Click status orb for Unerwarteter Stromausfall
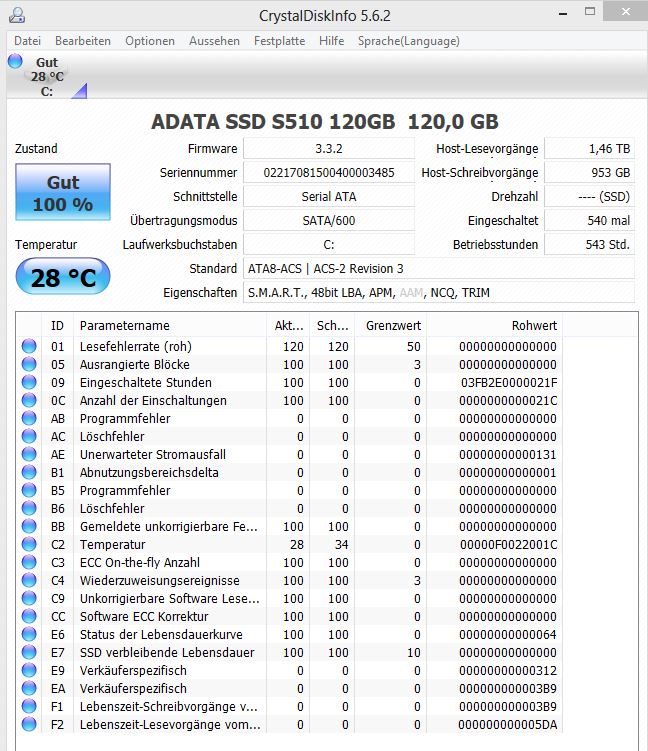The image size is (648, 751). [29, 454]
